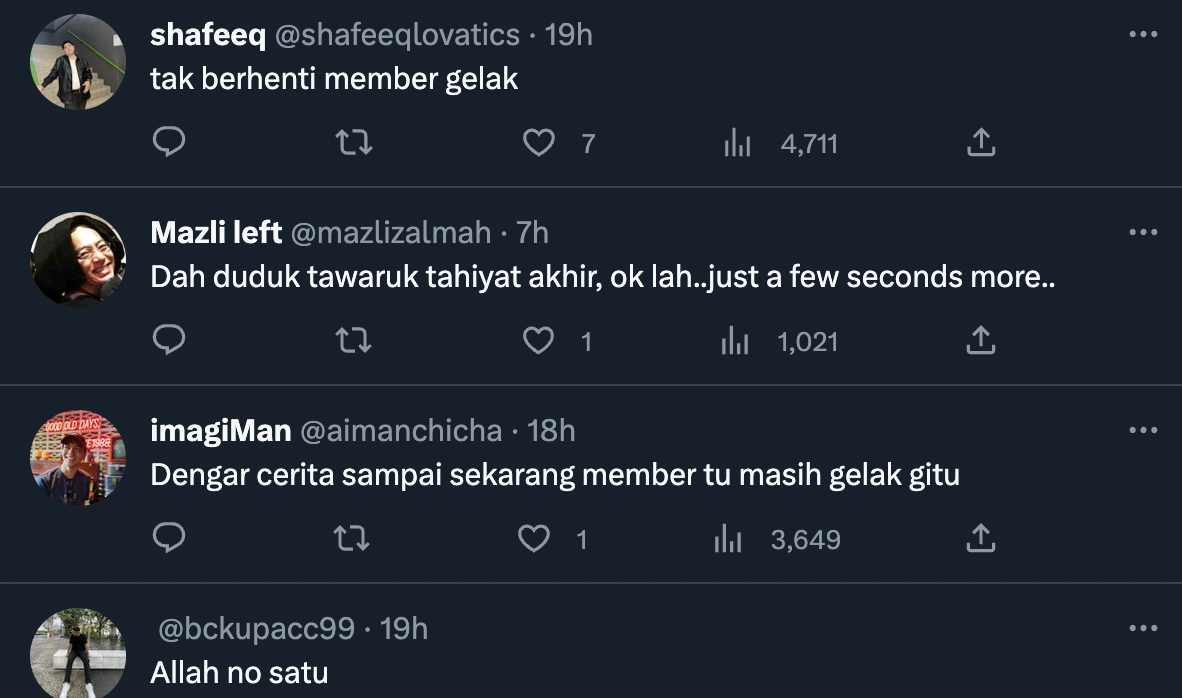Viewport: 1182px width, 698px height.
Task: Like shafeeq's tweet with 7 likes
Action: click(x=539, y=143)
